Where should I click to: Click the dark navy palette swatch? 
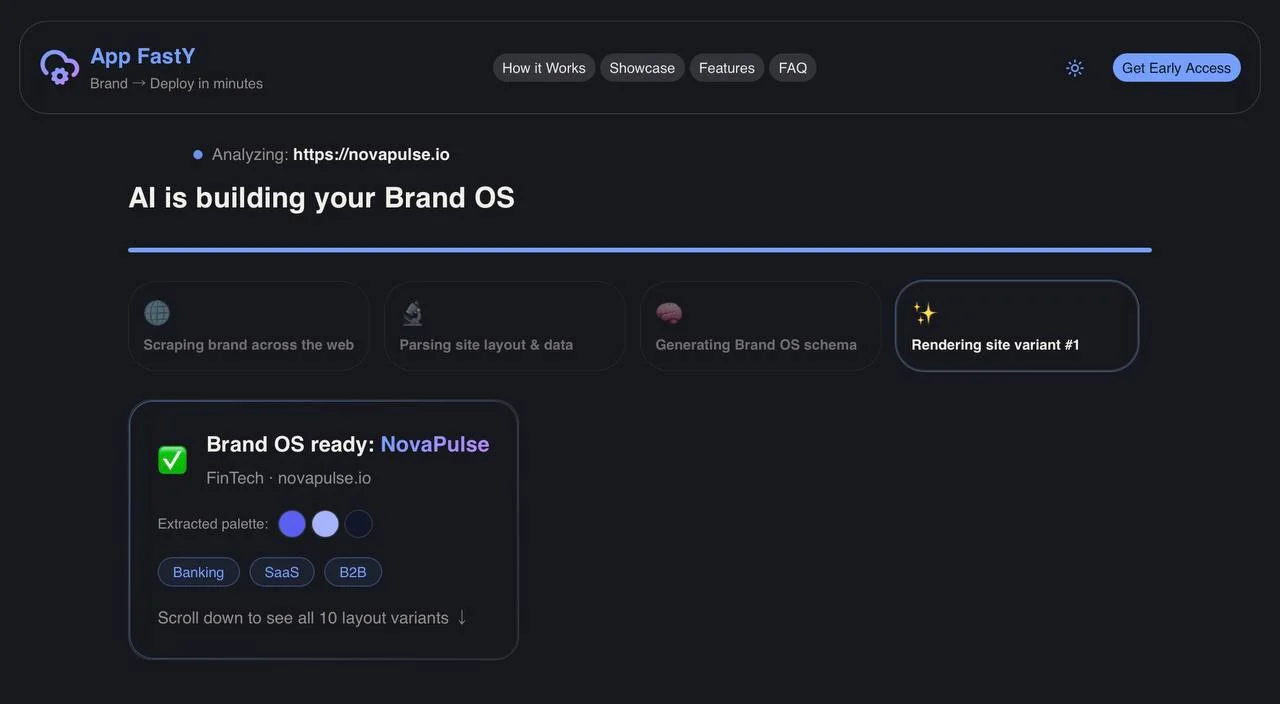(x=358, y=524)
